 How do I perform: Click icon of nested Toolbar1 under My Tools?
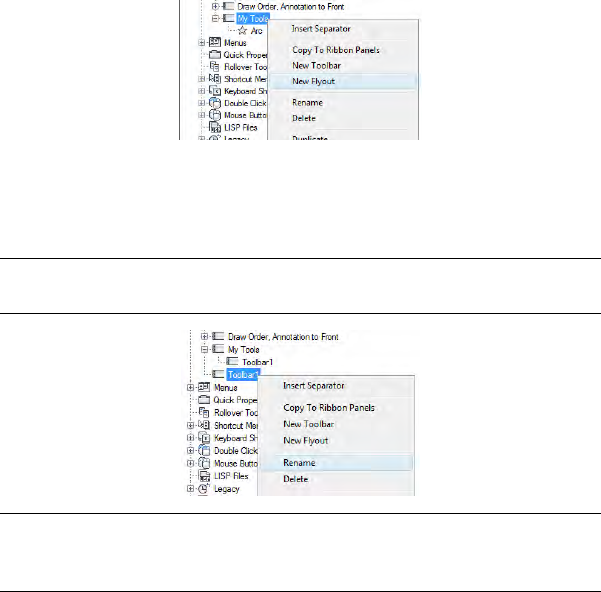[232, 361]
